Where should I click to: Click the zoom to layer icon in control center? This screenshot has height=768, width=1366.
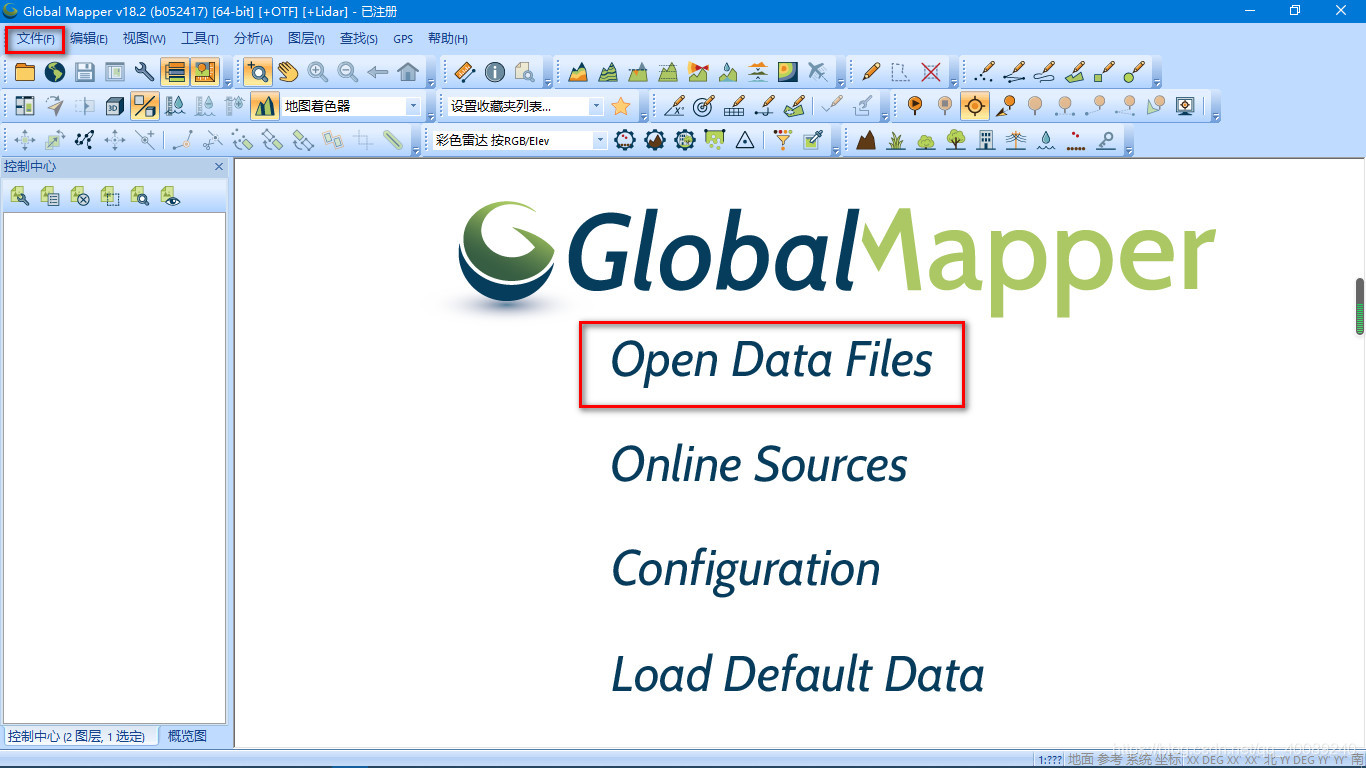click(140, 197)
